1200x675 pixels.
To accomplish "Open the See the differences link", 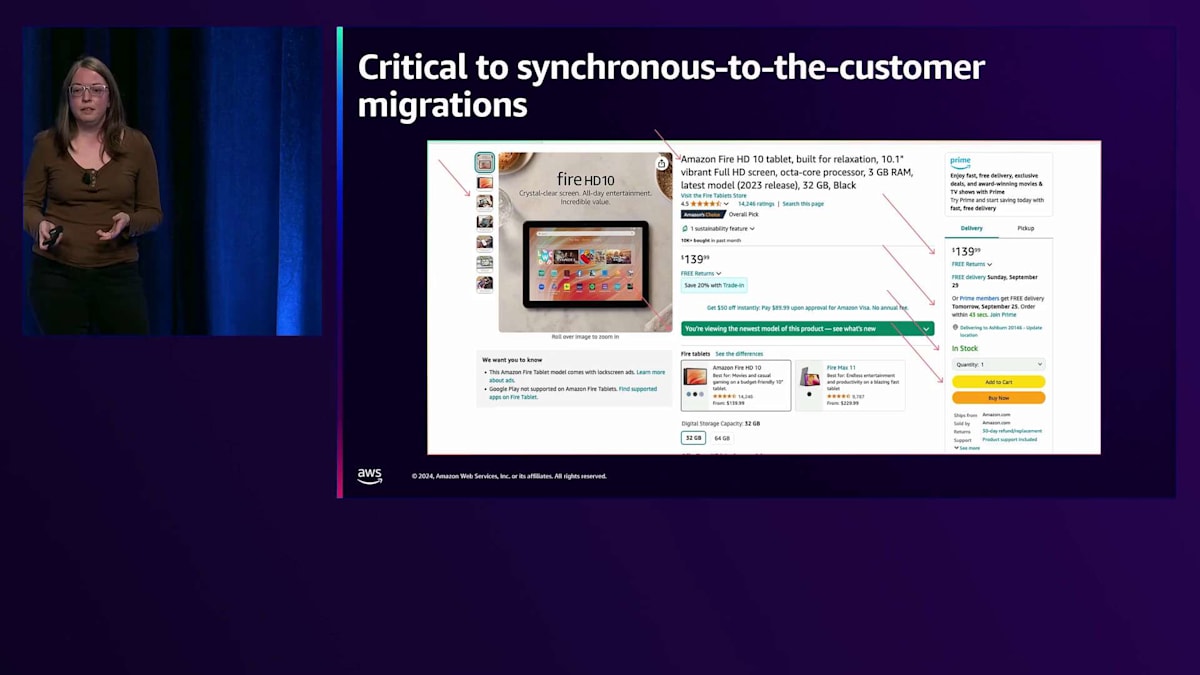I will (x=739, y=354).
